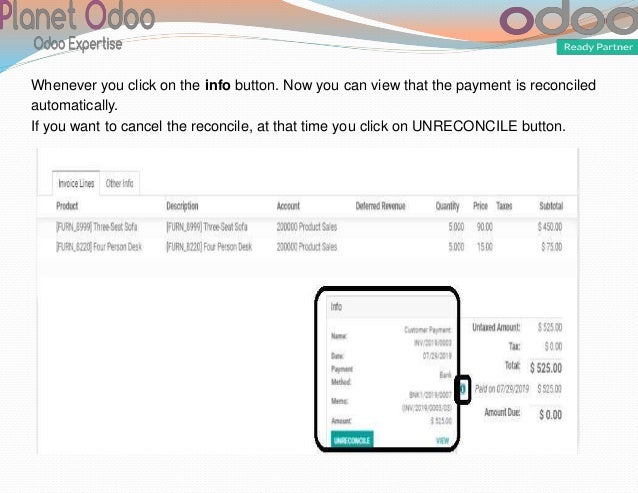The height and width of the screenshot is (493, 638).
Task: Click the Untaxed Amount value $ 525.00
Action: coord(550,327)
